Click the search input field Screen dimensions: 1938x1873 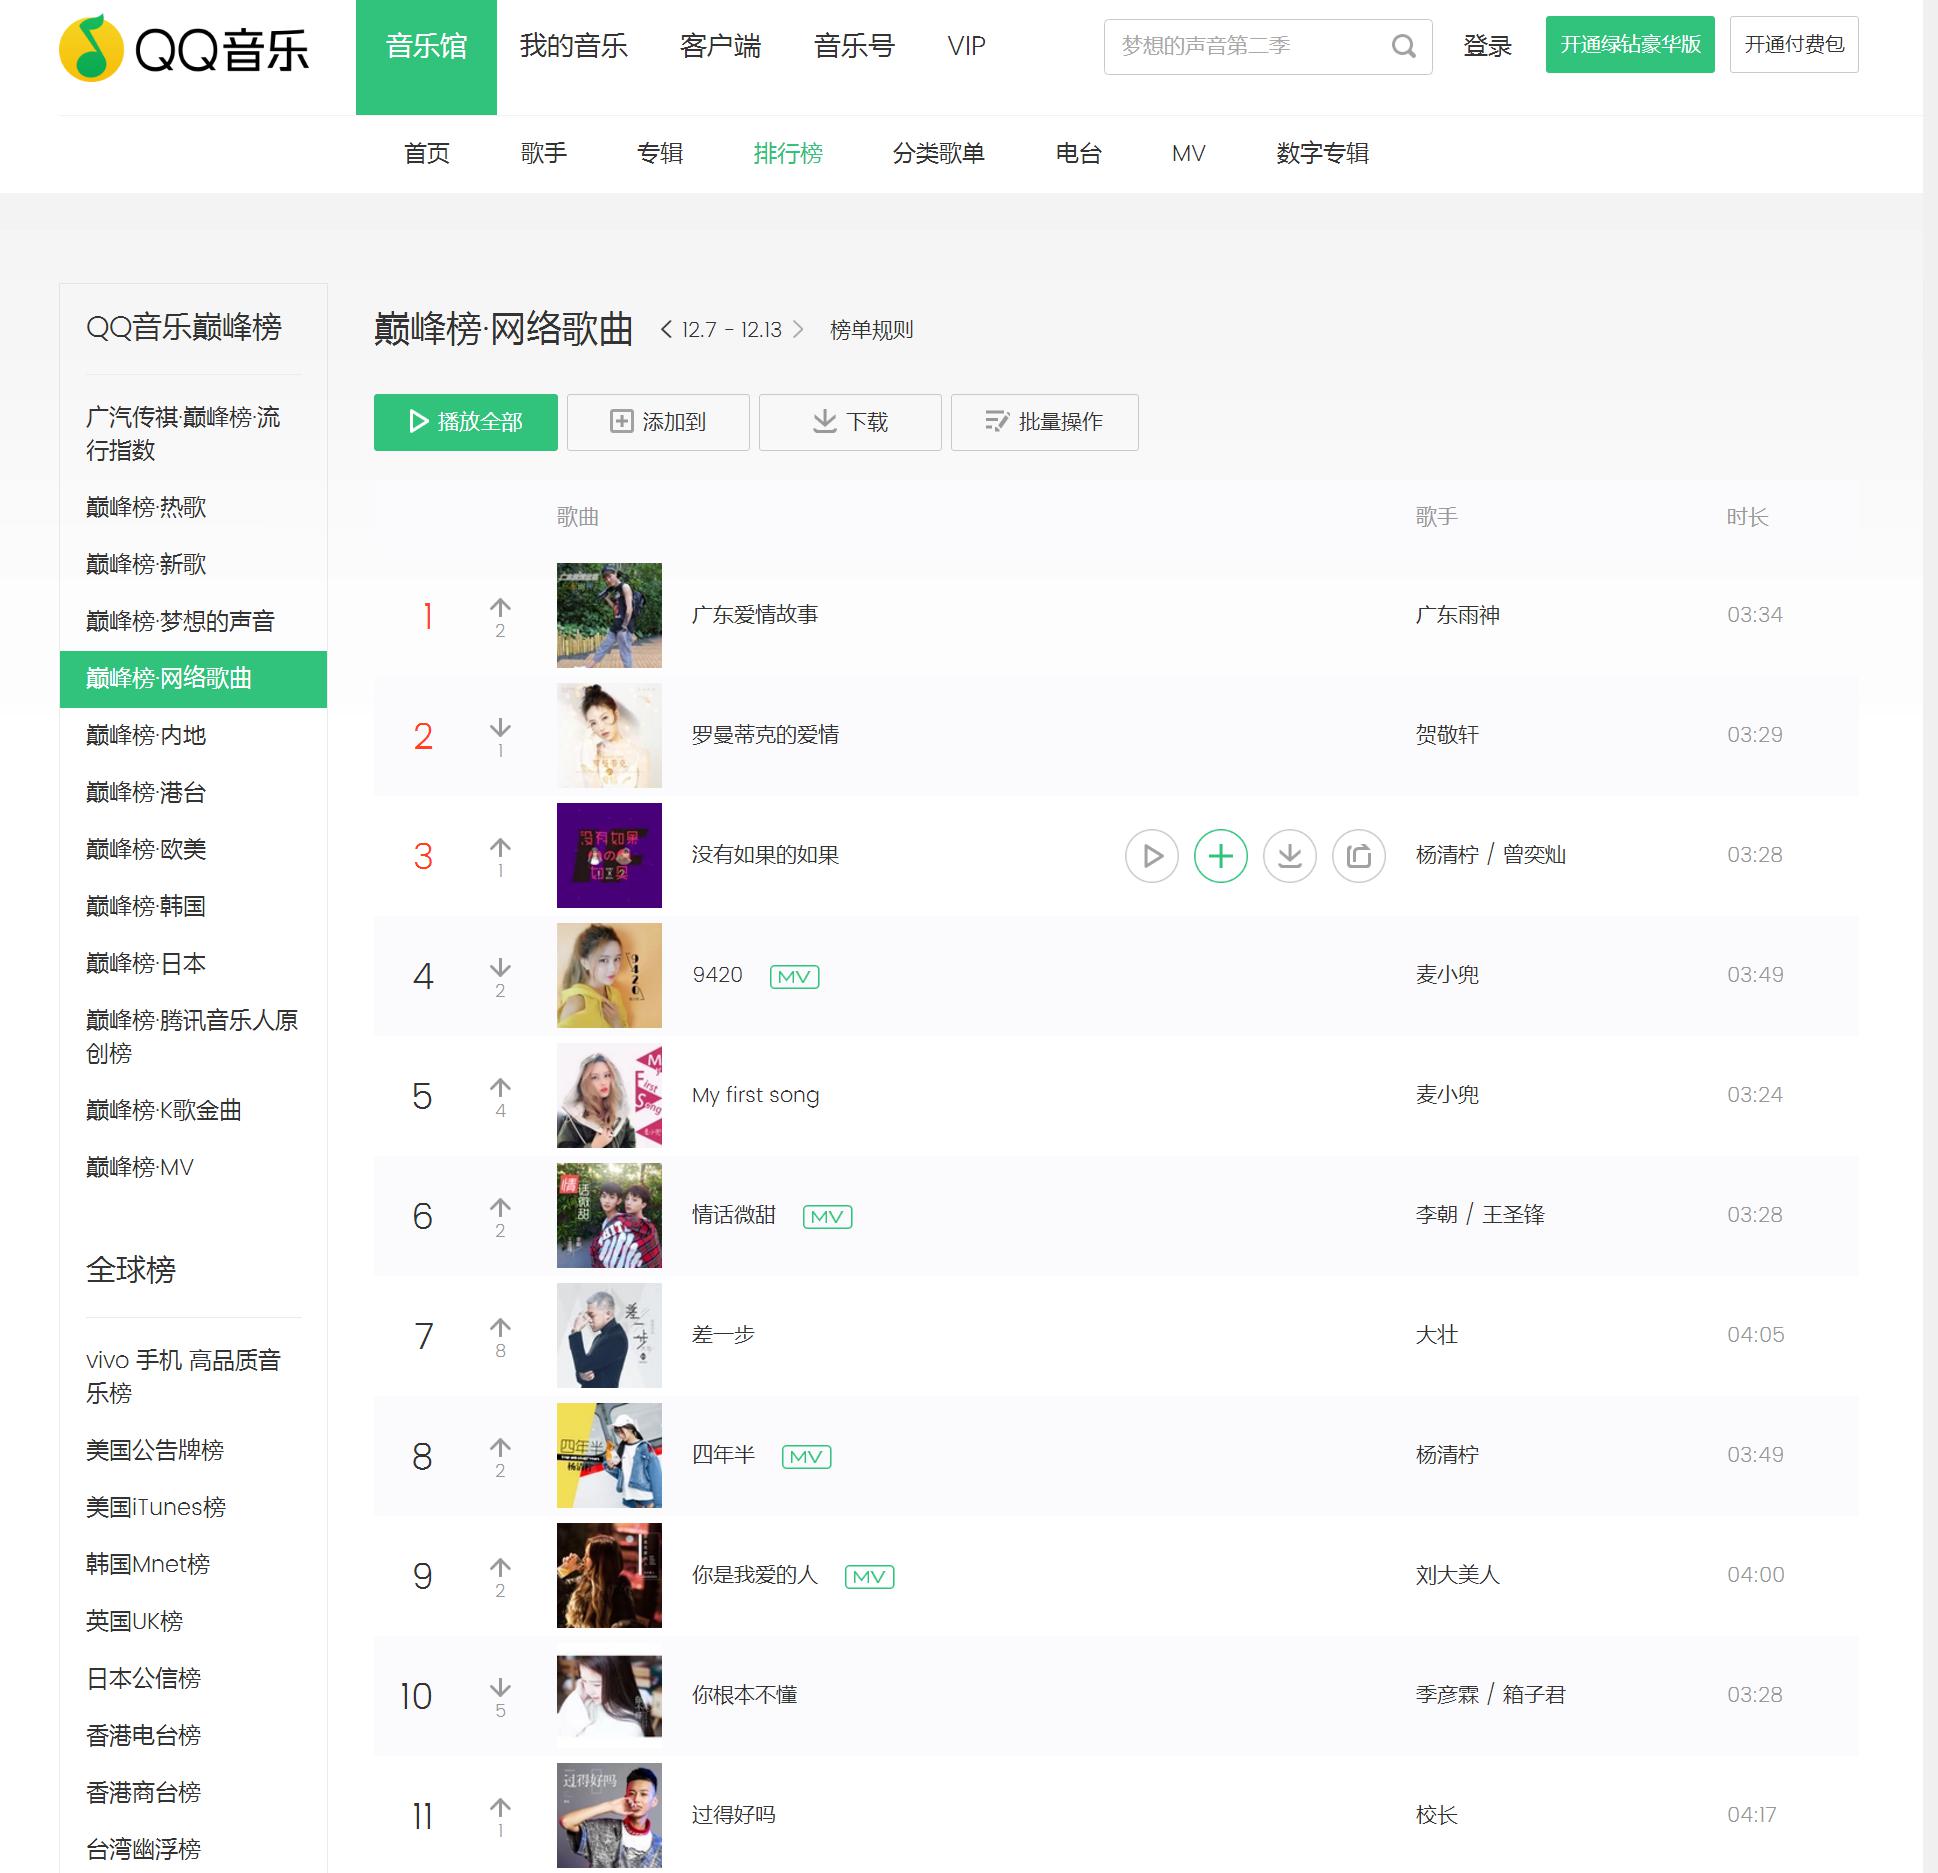[x=1240, y=46]
